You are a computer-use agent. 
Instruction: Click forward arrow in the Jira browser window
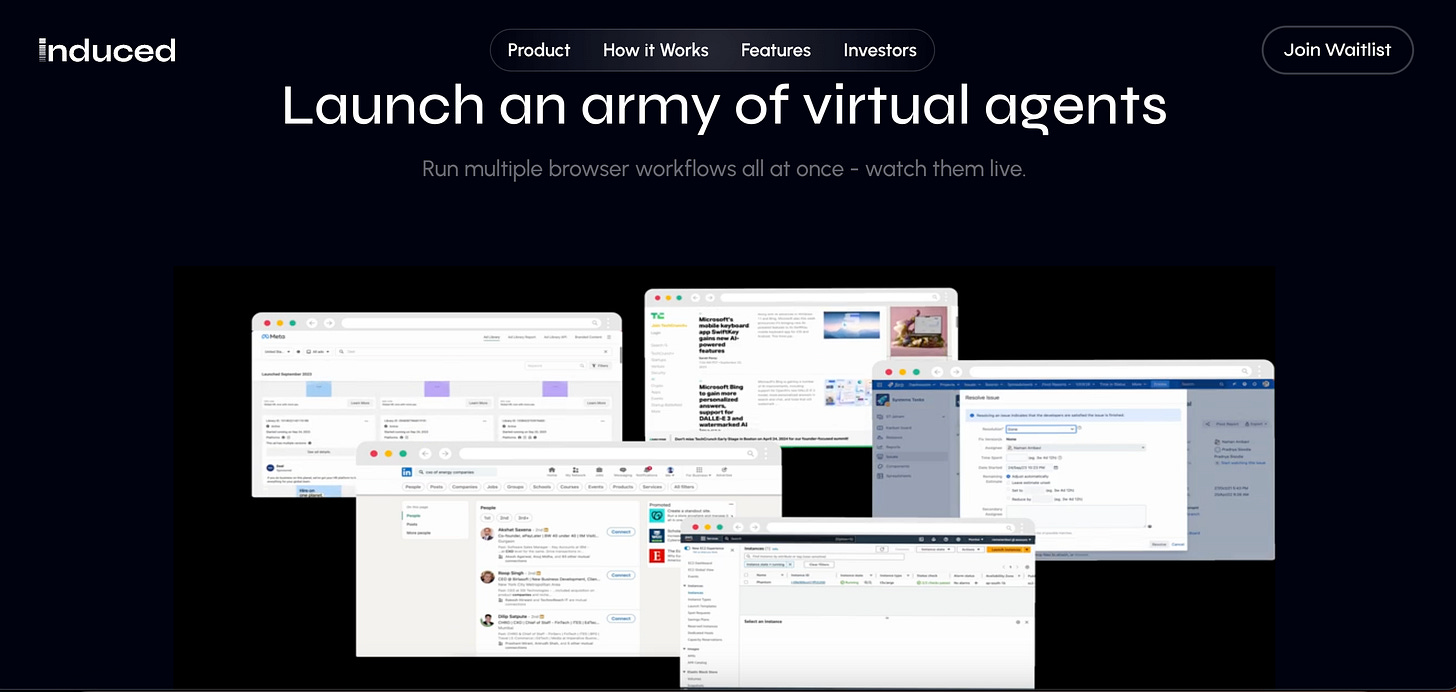(956, 372)
